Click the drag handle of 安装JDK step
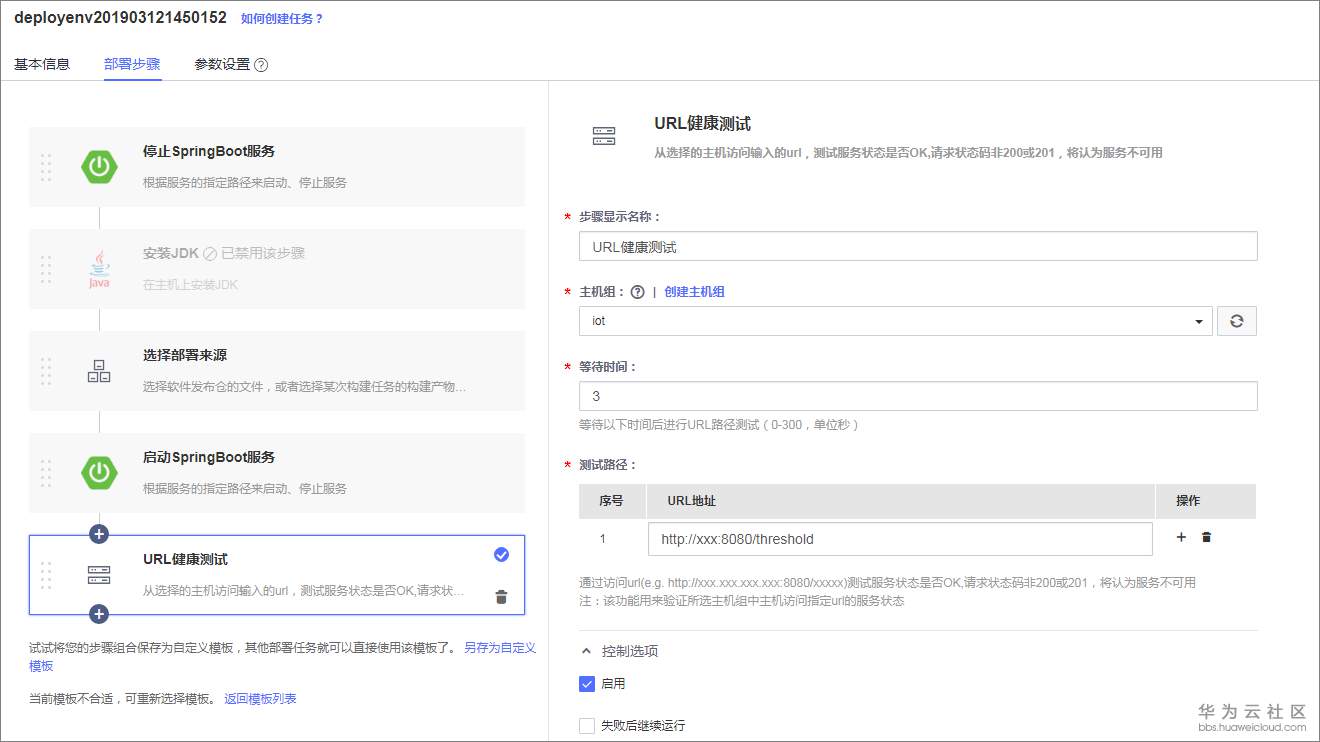The width and height of the screenshot is (1320, 742). pos(46,269)
